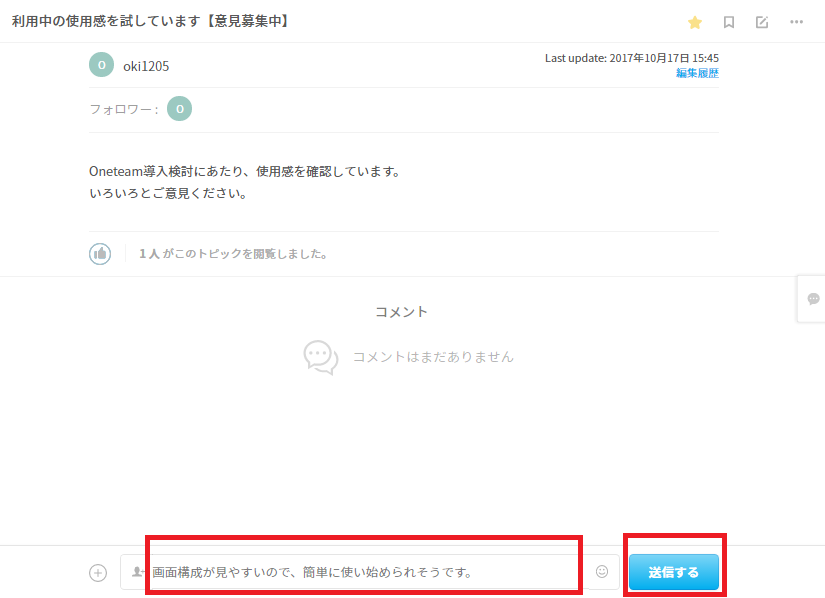The image size is (825, 598).
Task: Click the empty-comments speech bubble illustration
Action: click(319, 358)
